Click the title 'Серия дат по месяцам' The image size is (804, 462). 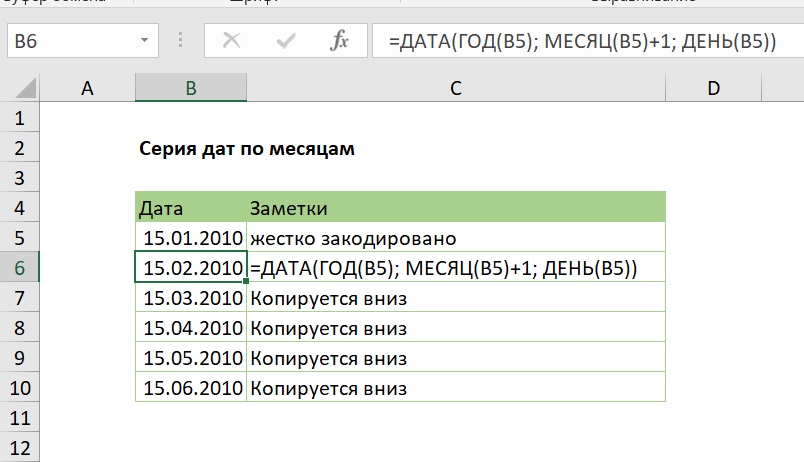247,149
